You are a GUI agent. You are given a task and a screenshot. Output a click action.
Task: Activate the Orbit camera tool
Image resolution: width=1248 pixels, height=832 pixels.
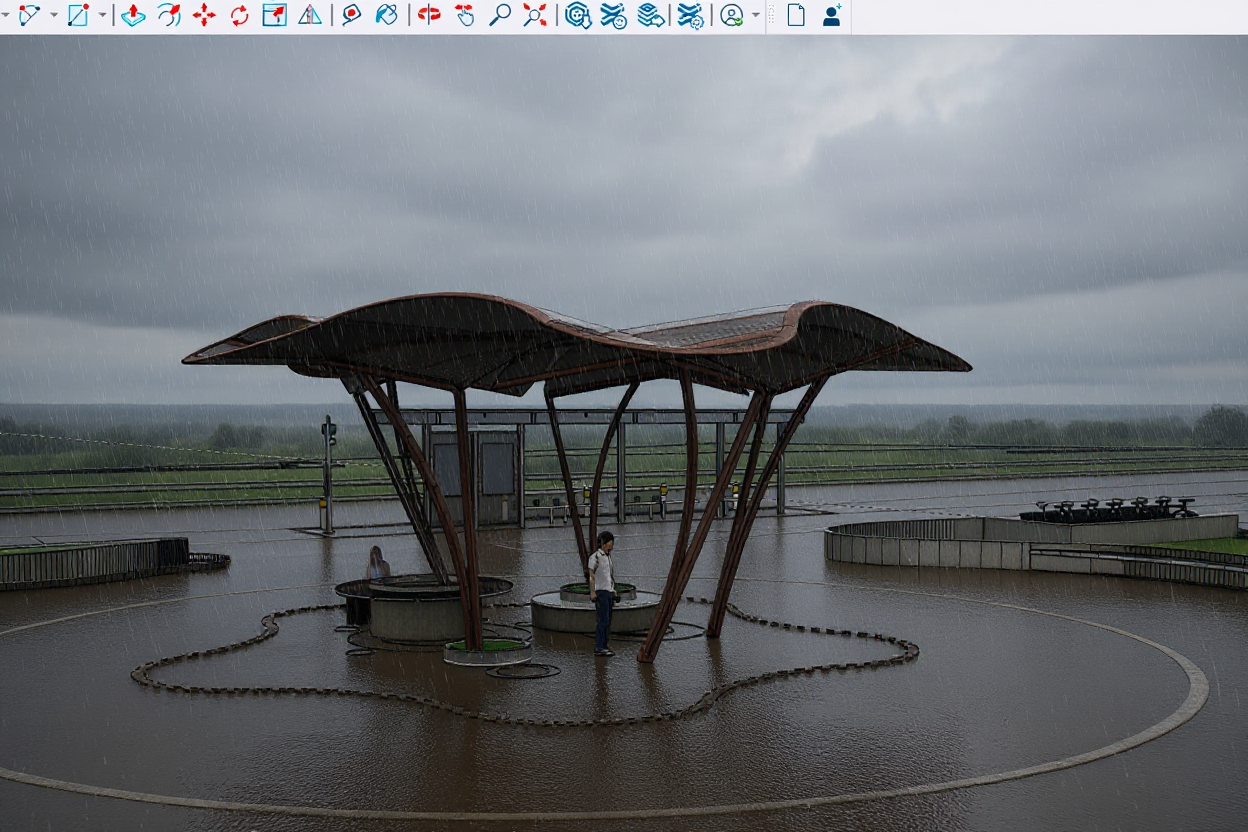[429, 15]
